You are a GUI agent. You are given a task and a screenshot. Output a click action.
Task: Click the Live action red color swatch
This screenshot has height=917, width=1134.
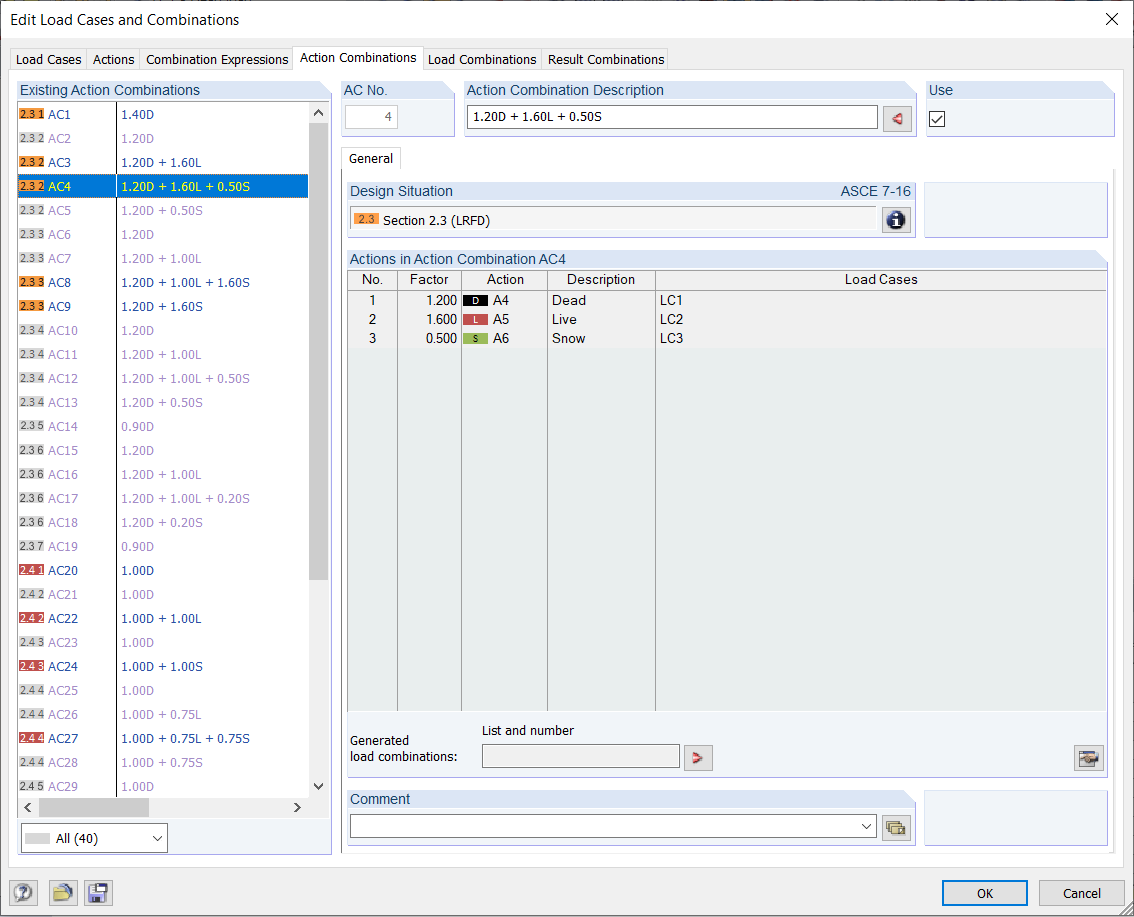475,320
